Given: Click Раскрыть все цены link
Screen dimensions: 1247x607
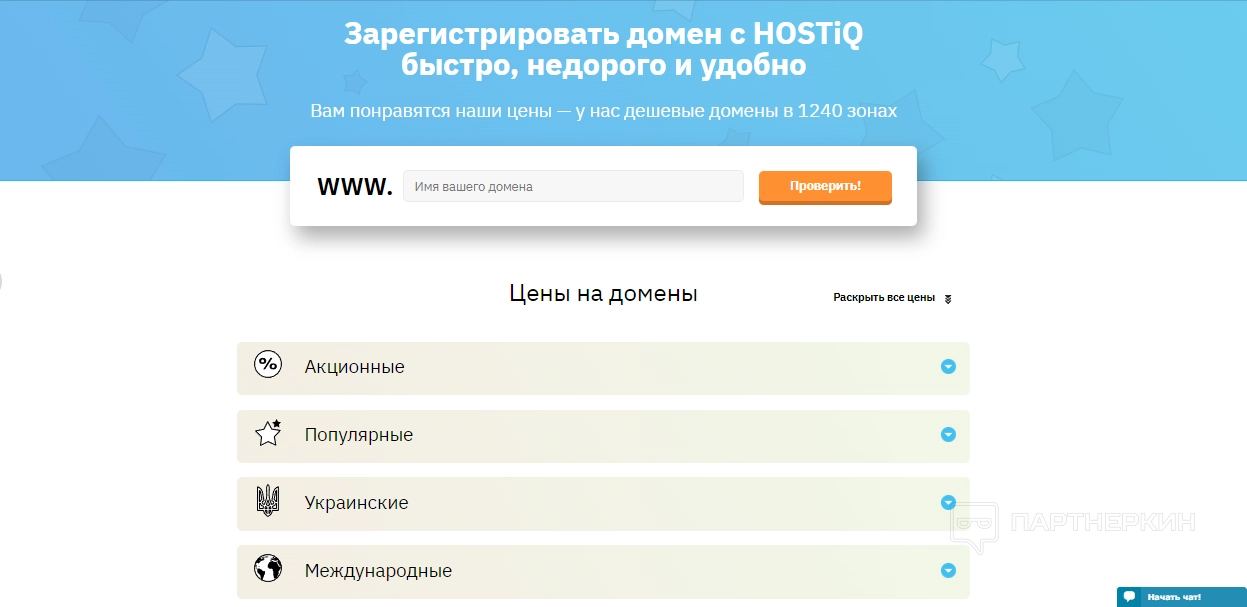Looking at the screenshot, I should click(x=884, y=298).
